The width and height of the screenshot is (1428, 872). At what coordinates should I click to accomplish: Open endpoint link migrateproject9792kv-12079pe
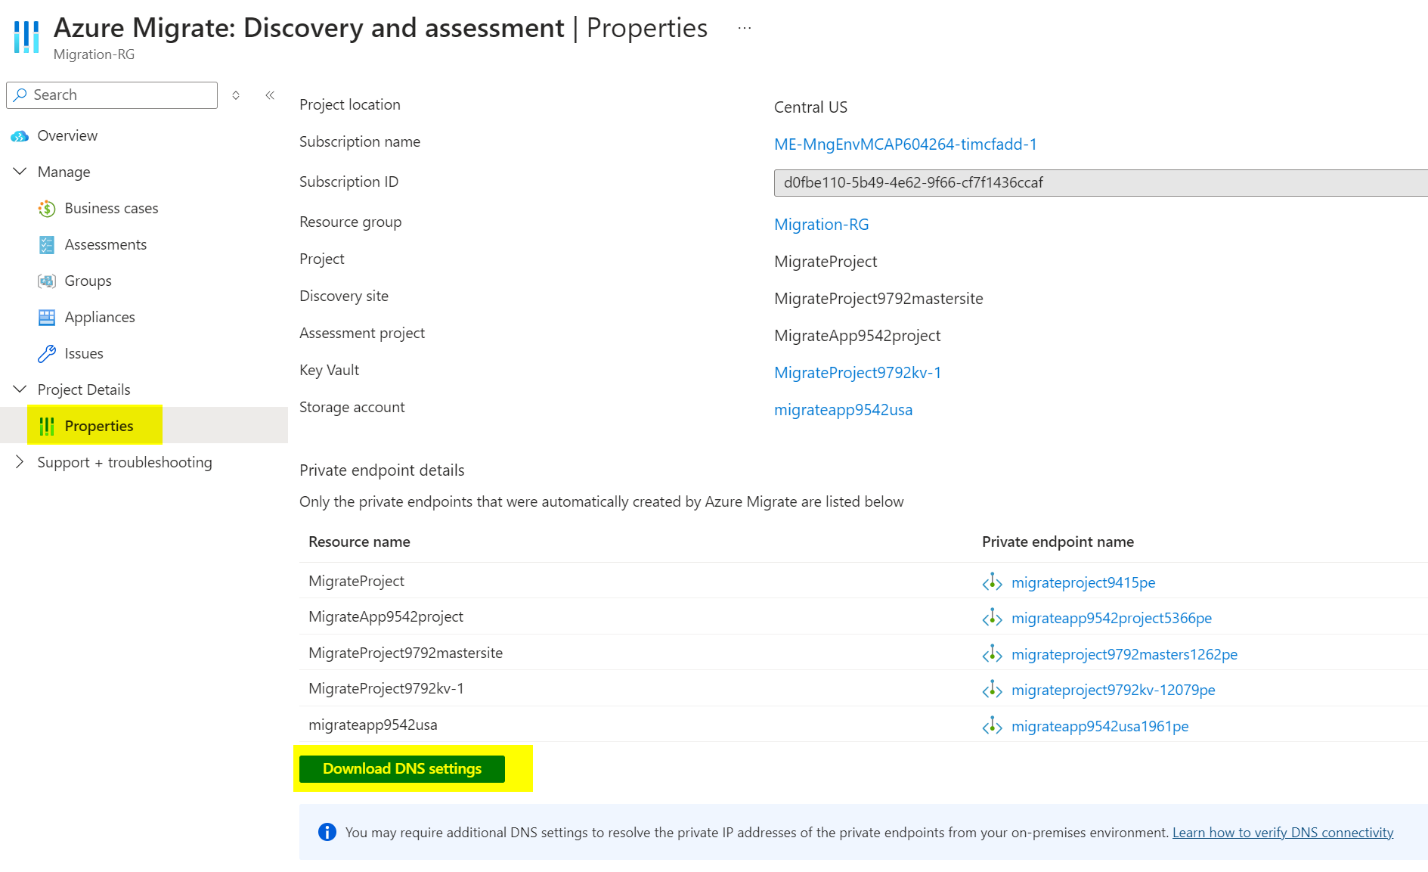point(1113,691)
